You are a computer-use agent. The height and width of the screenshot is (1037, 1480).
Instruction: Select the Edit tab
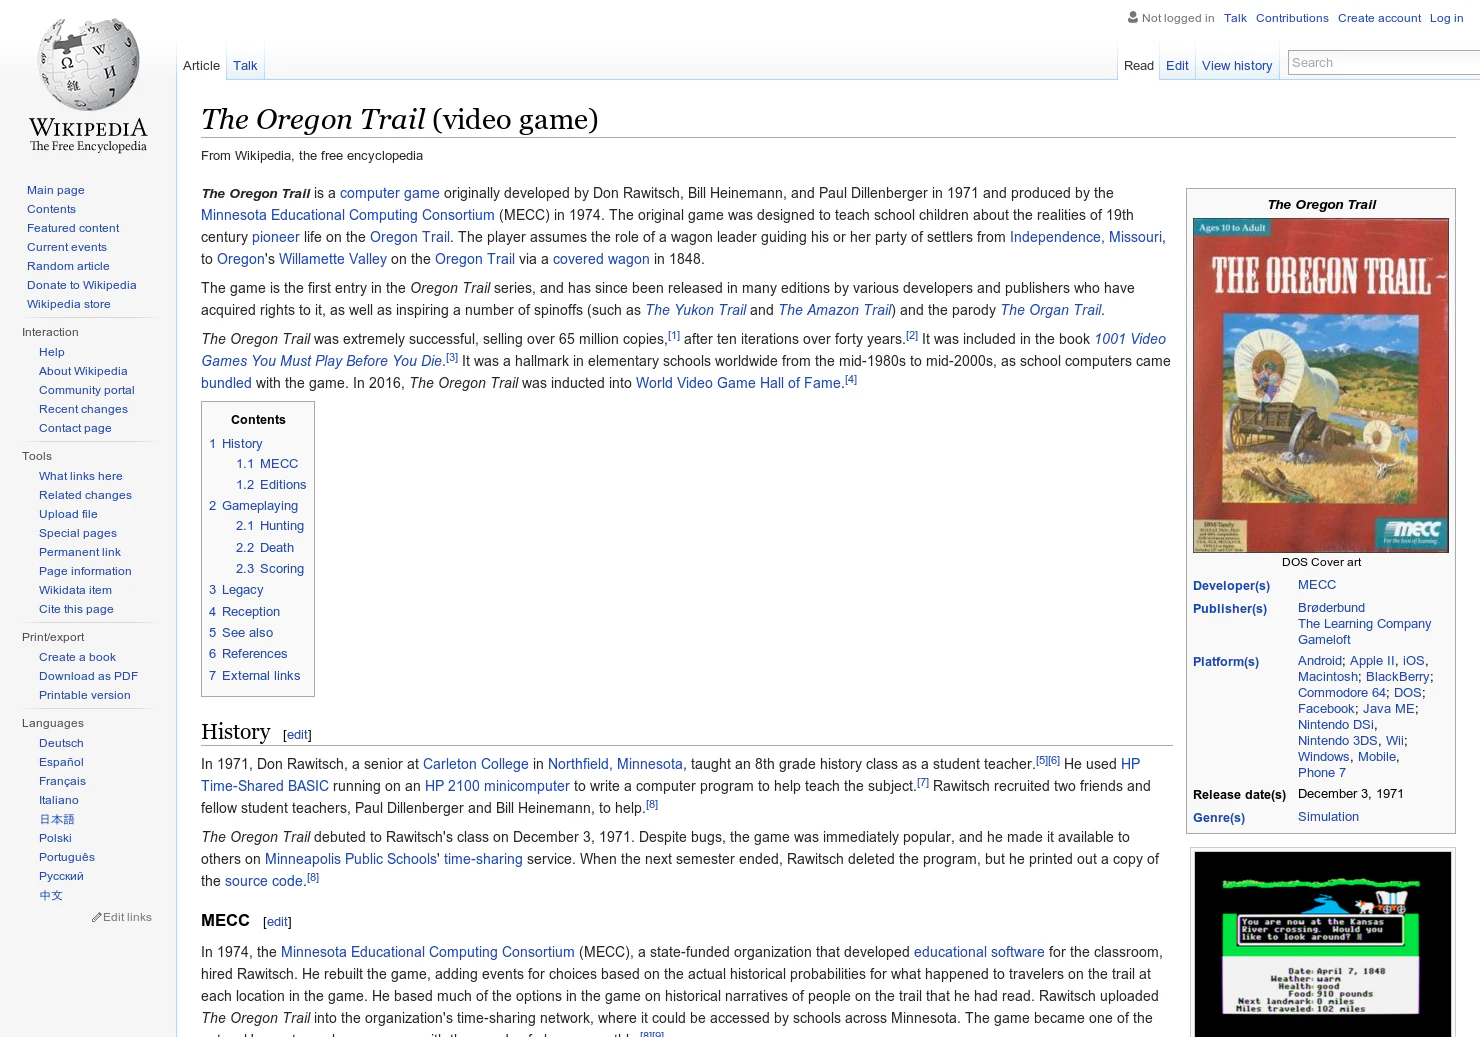pyautogui.click(x=1176, y=65)
